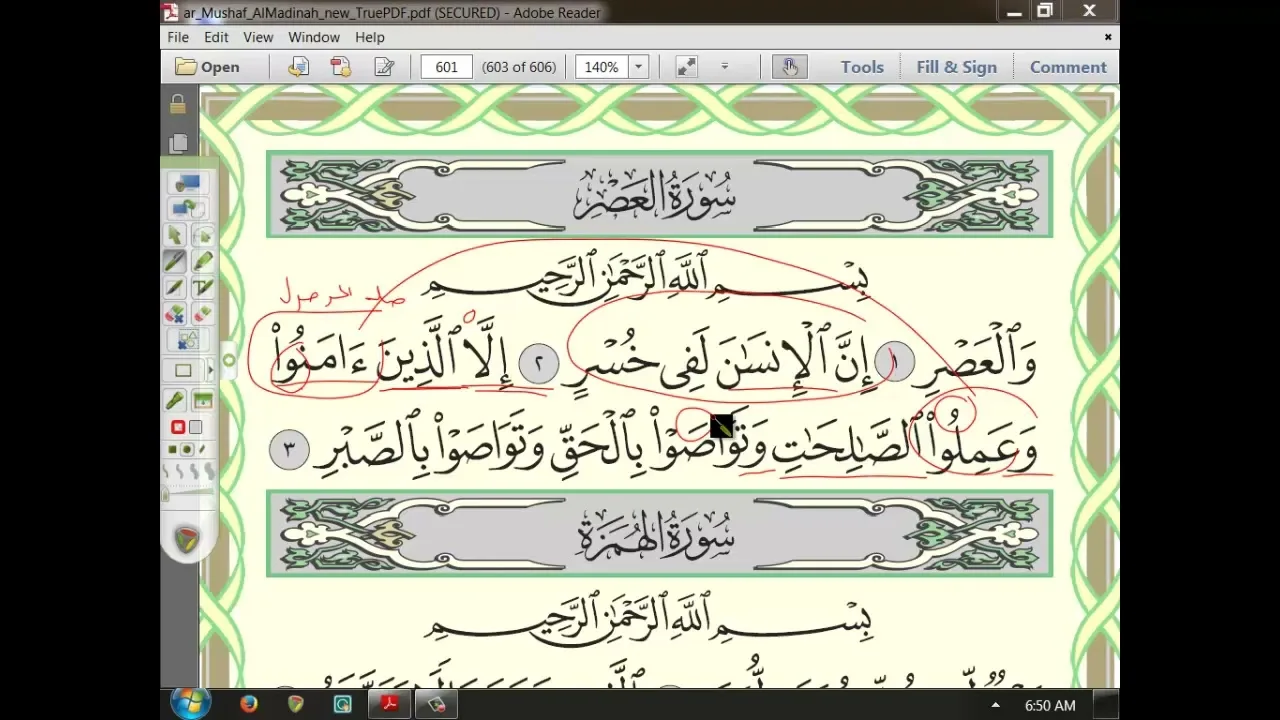Click the whiteboard icon in pen toolbar
The height and width of the screenshot is (720, 1280).
pos(202,401)
